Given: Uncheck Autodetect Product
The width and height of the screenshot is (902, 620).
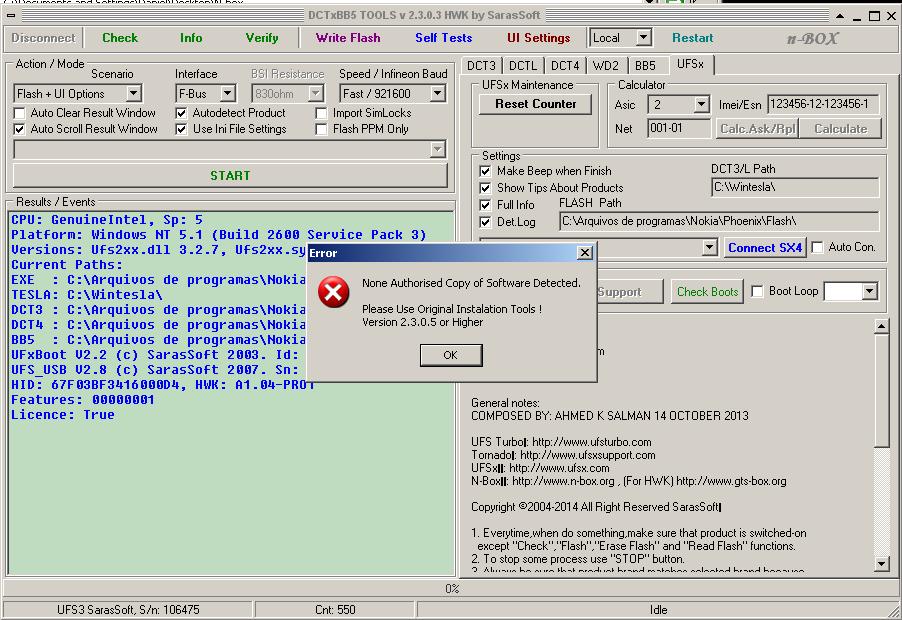Looking at the screenshot, I should [181, 113].
